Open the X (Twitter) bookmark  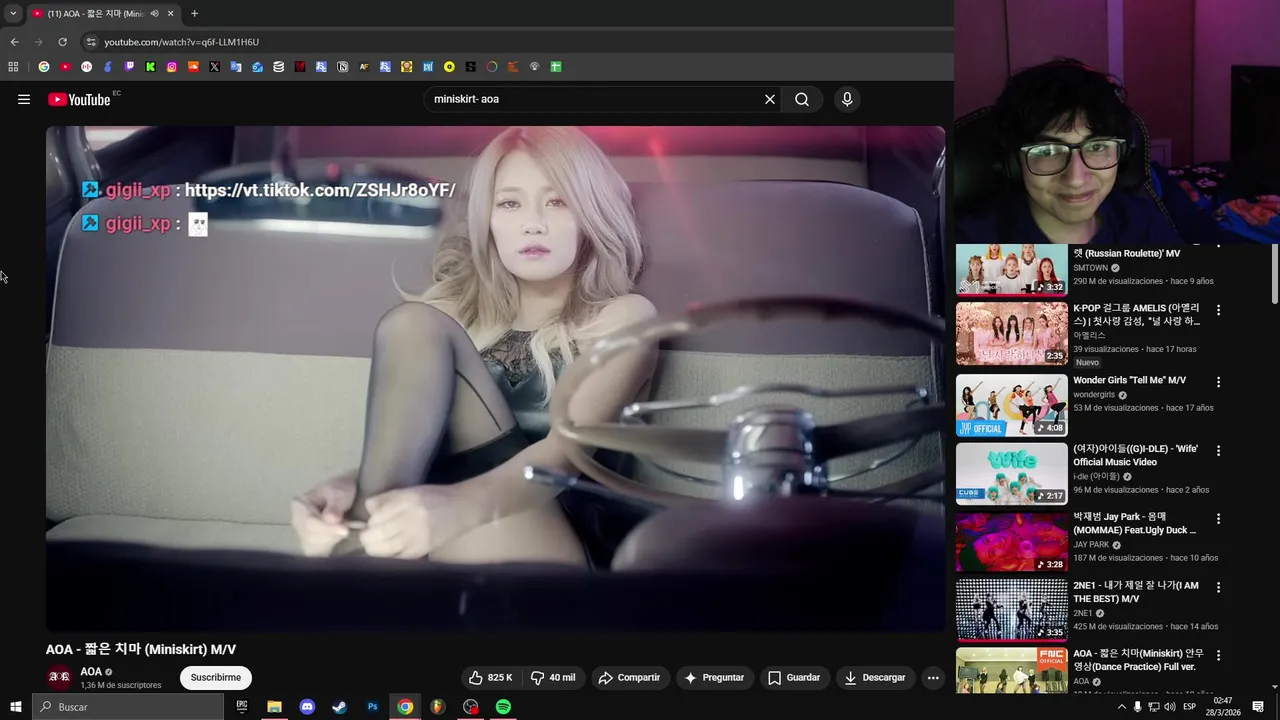214,67
